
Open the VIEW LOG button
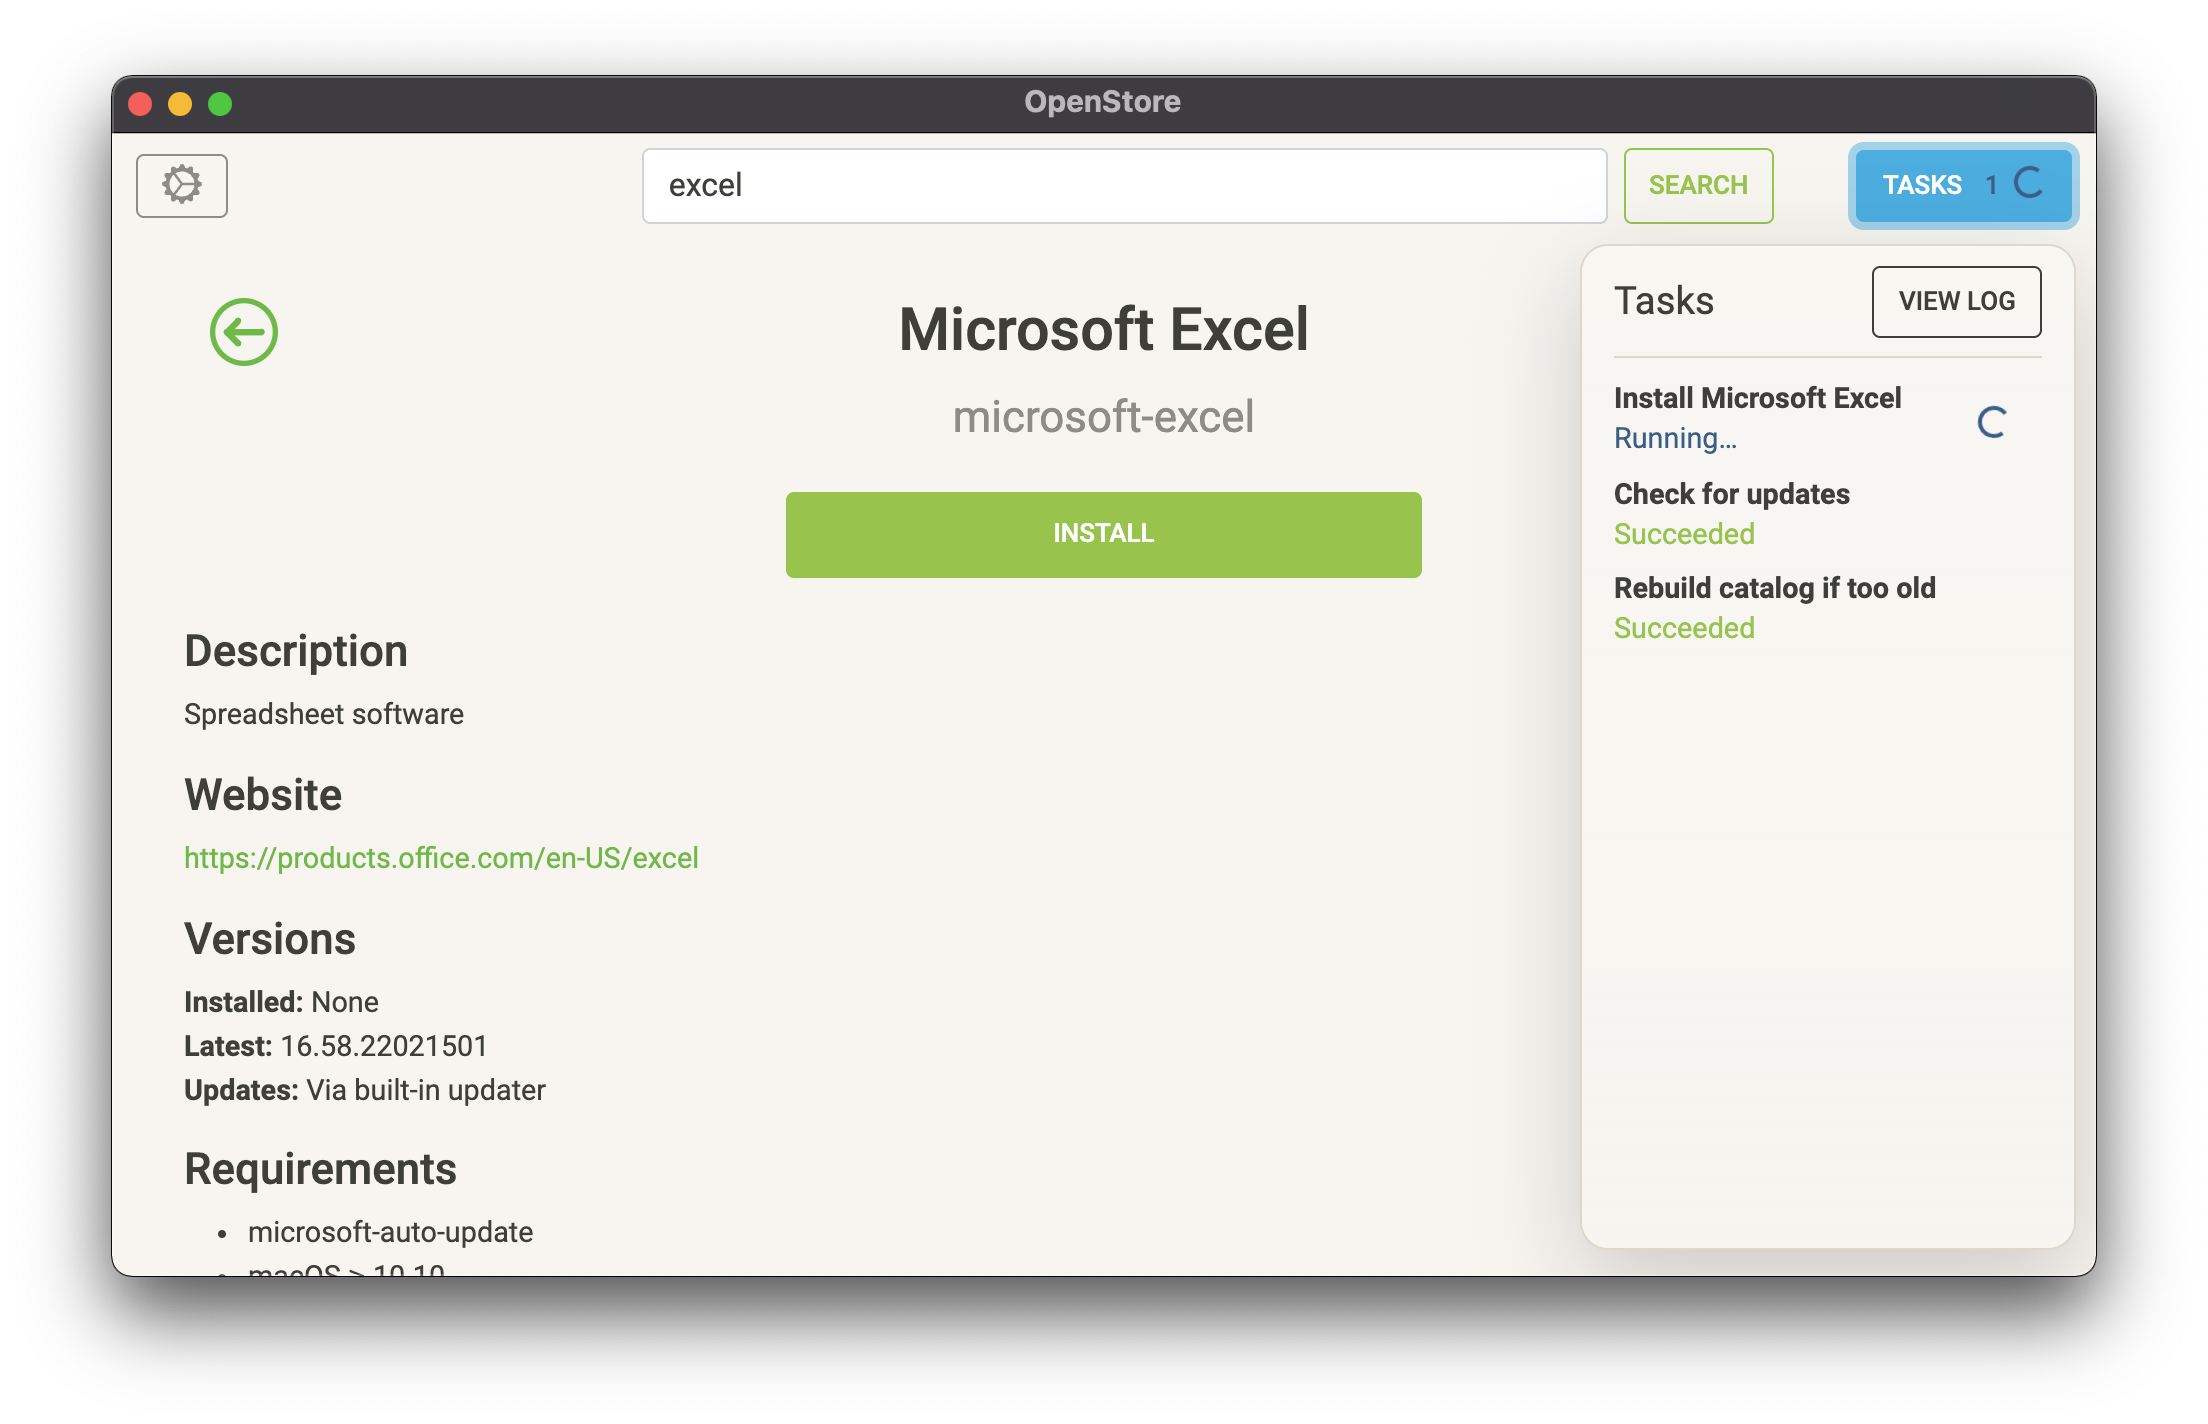(1956, 301)
